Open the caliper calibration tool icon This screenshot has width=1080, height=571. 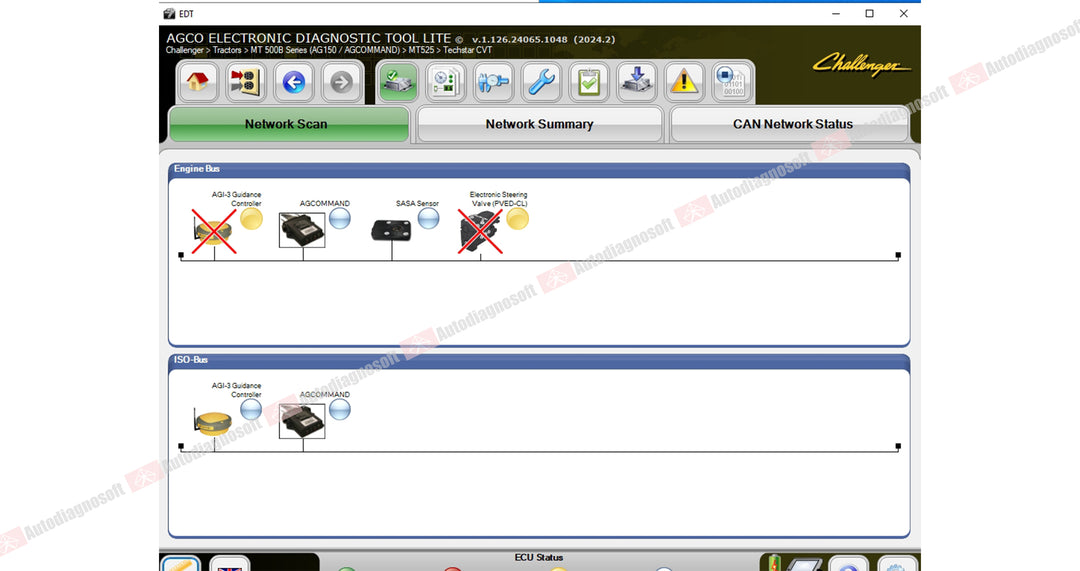tap(494, 82)
